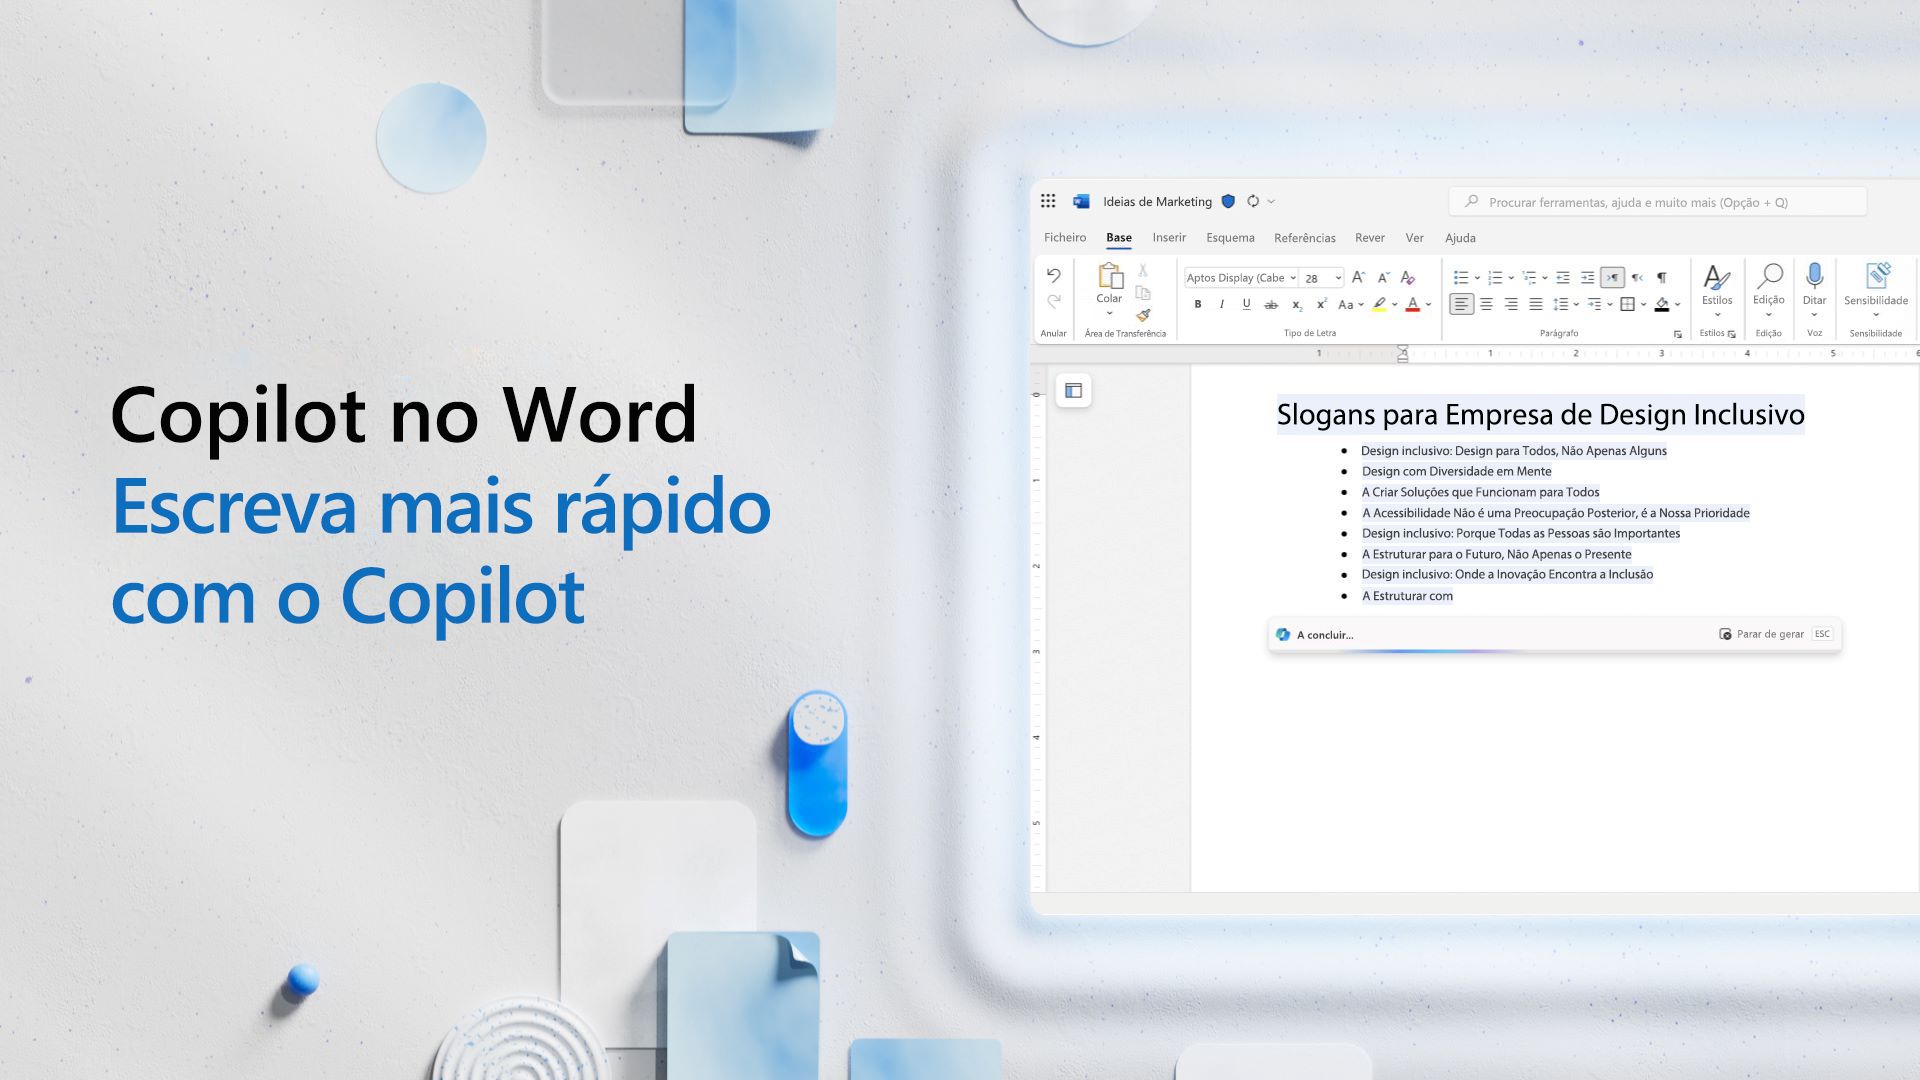Viewport: 1920px width, 1080px height.
Task: Click the decrease indent icon
Action: coord(1563,277)
